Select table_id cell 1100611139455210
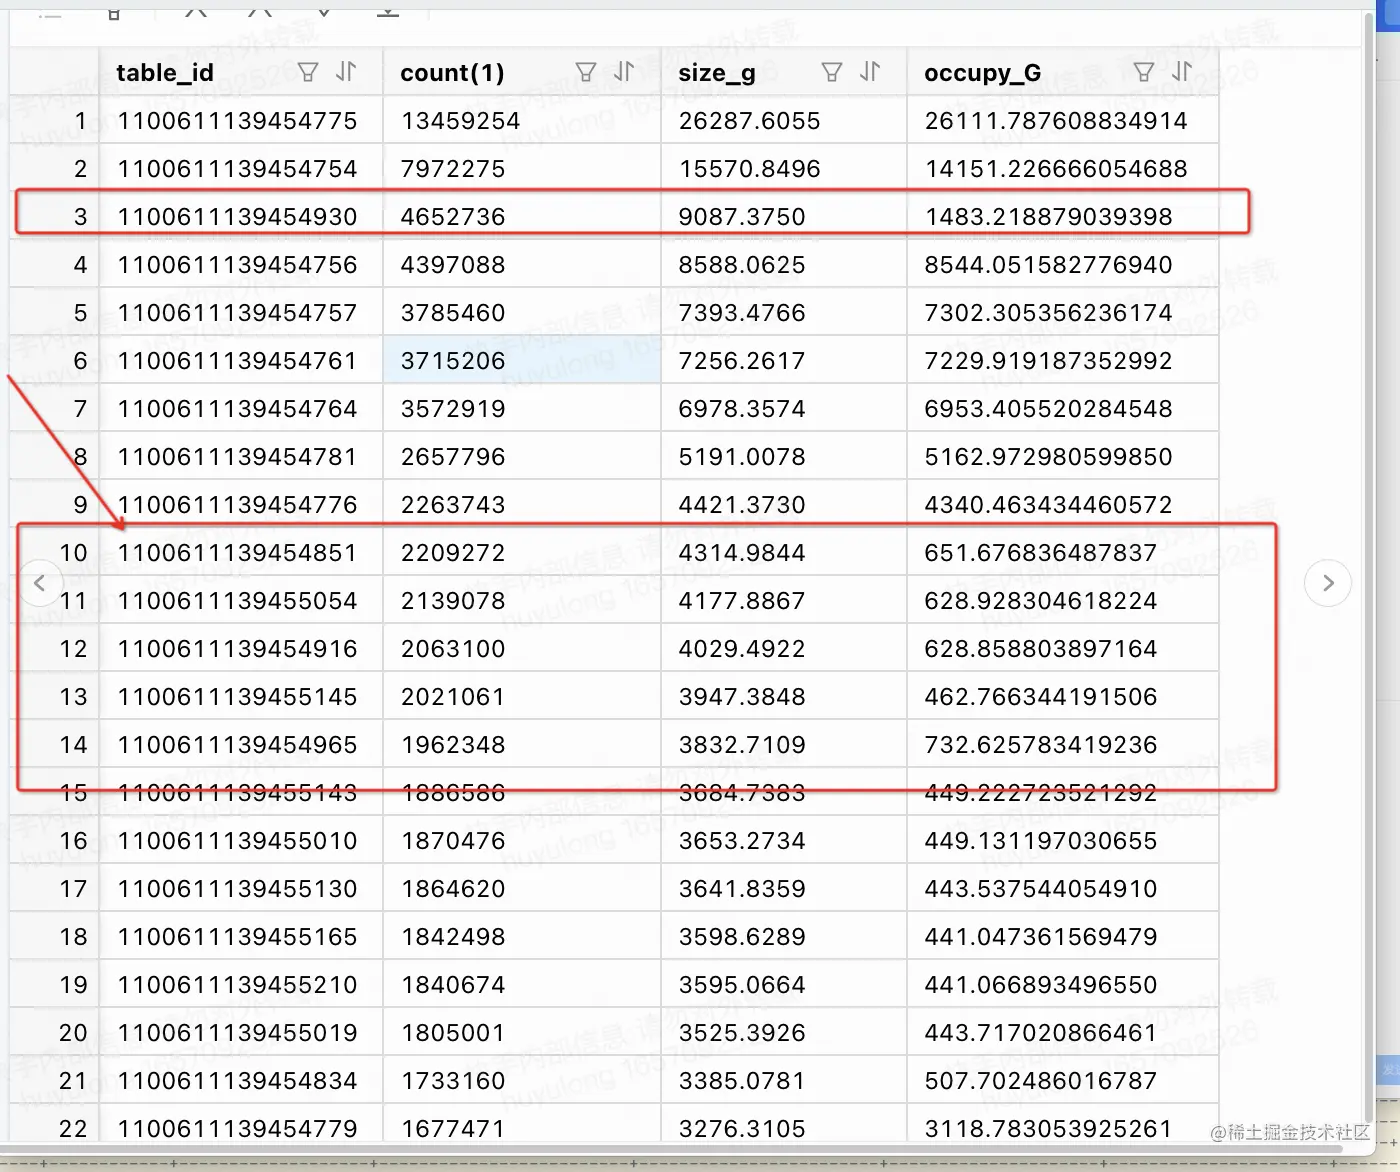This screenshot has width=1400, height=1172. (x=241, y=985)
